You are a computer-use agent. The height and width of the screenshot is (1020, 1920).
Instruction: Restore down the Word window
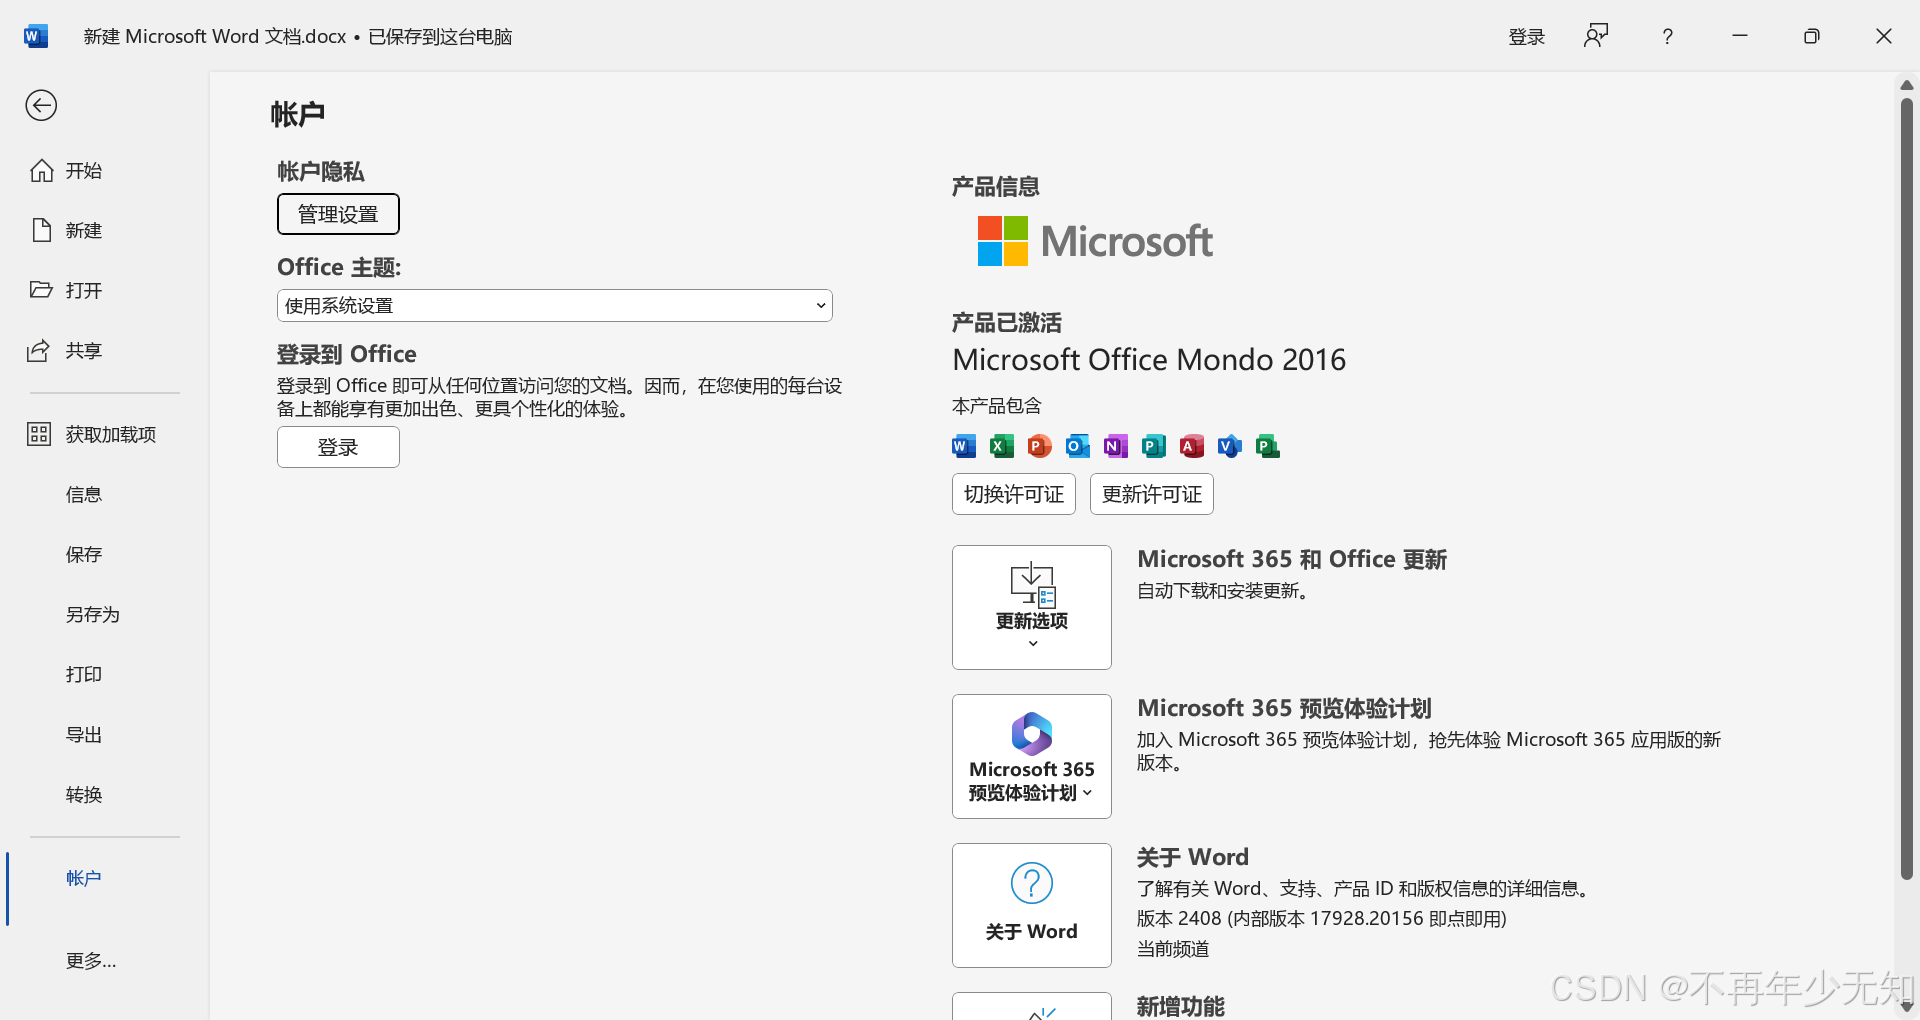pos(1812,36)
